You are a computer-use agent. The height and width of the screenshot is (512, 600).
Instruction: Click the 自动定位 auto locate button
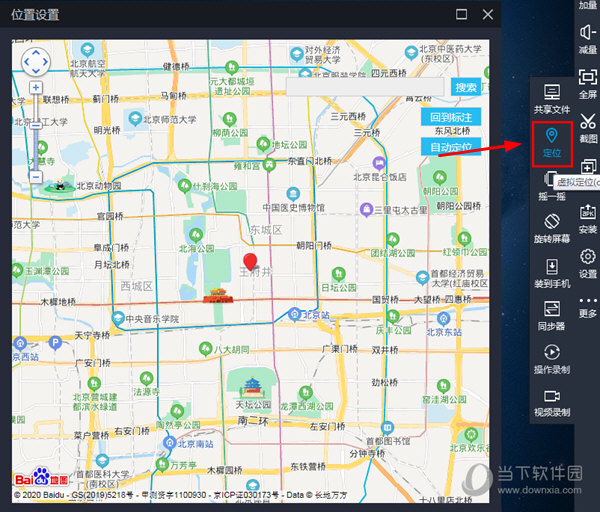click(451, 147)
